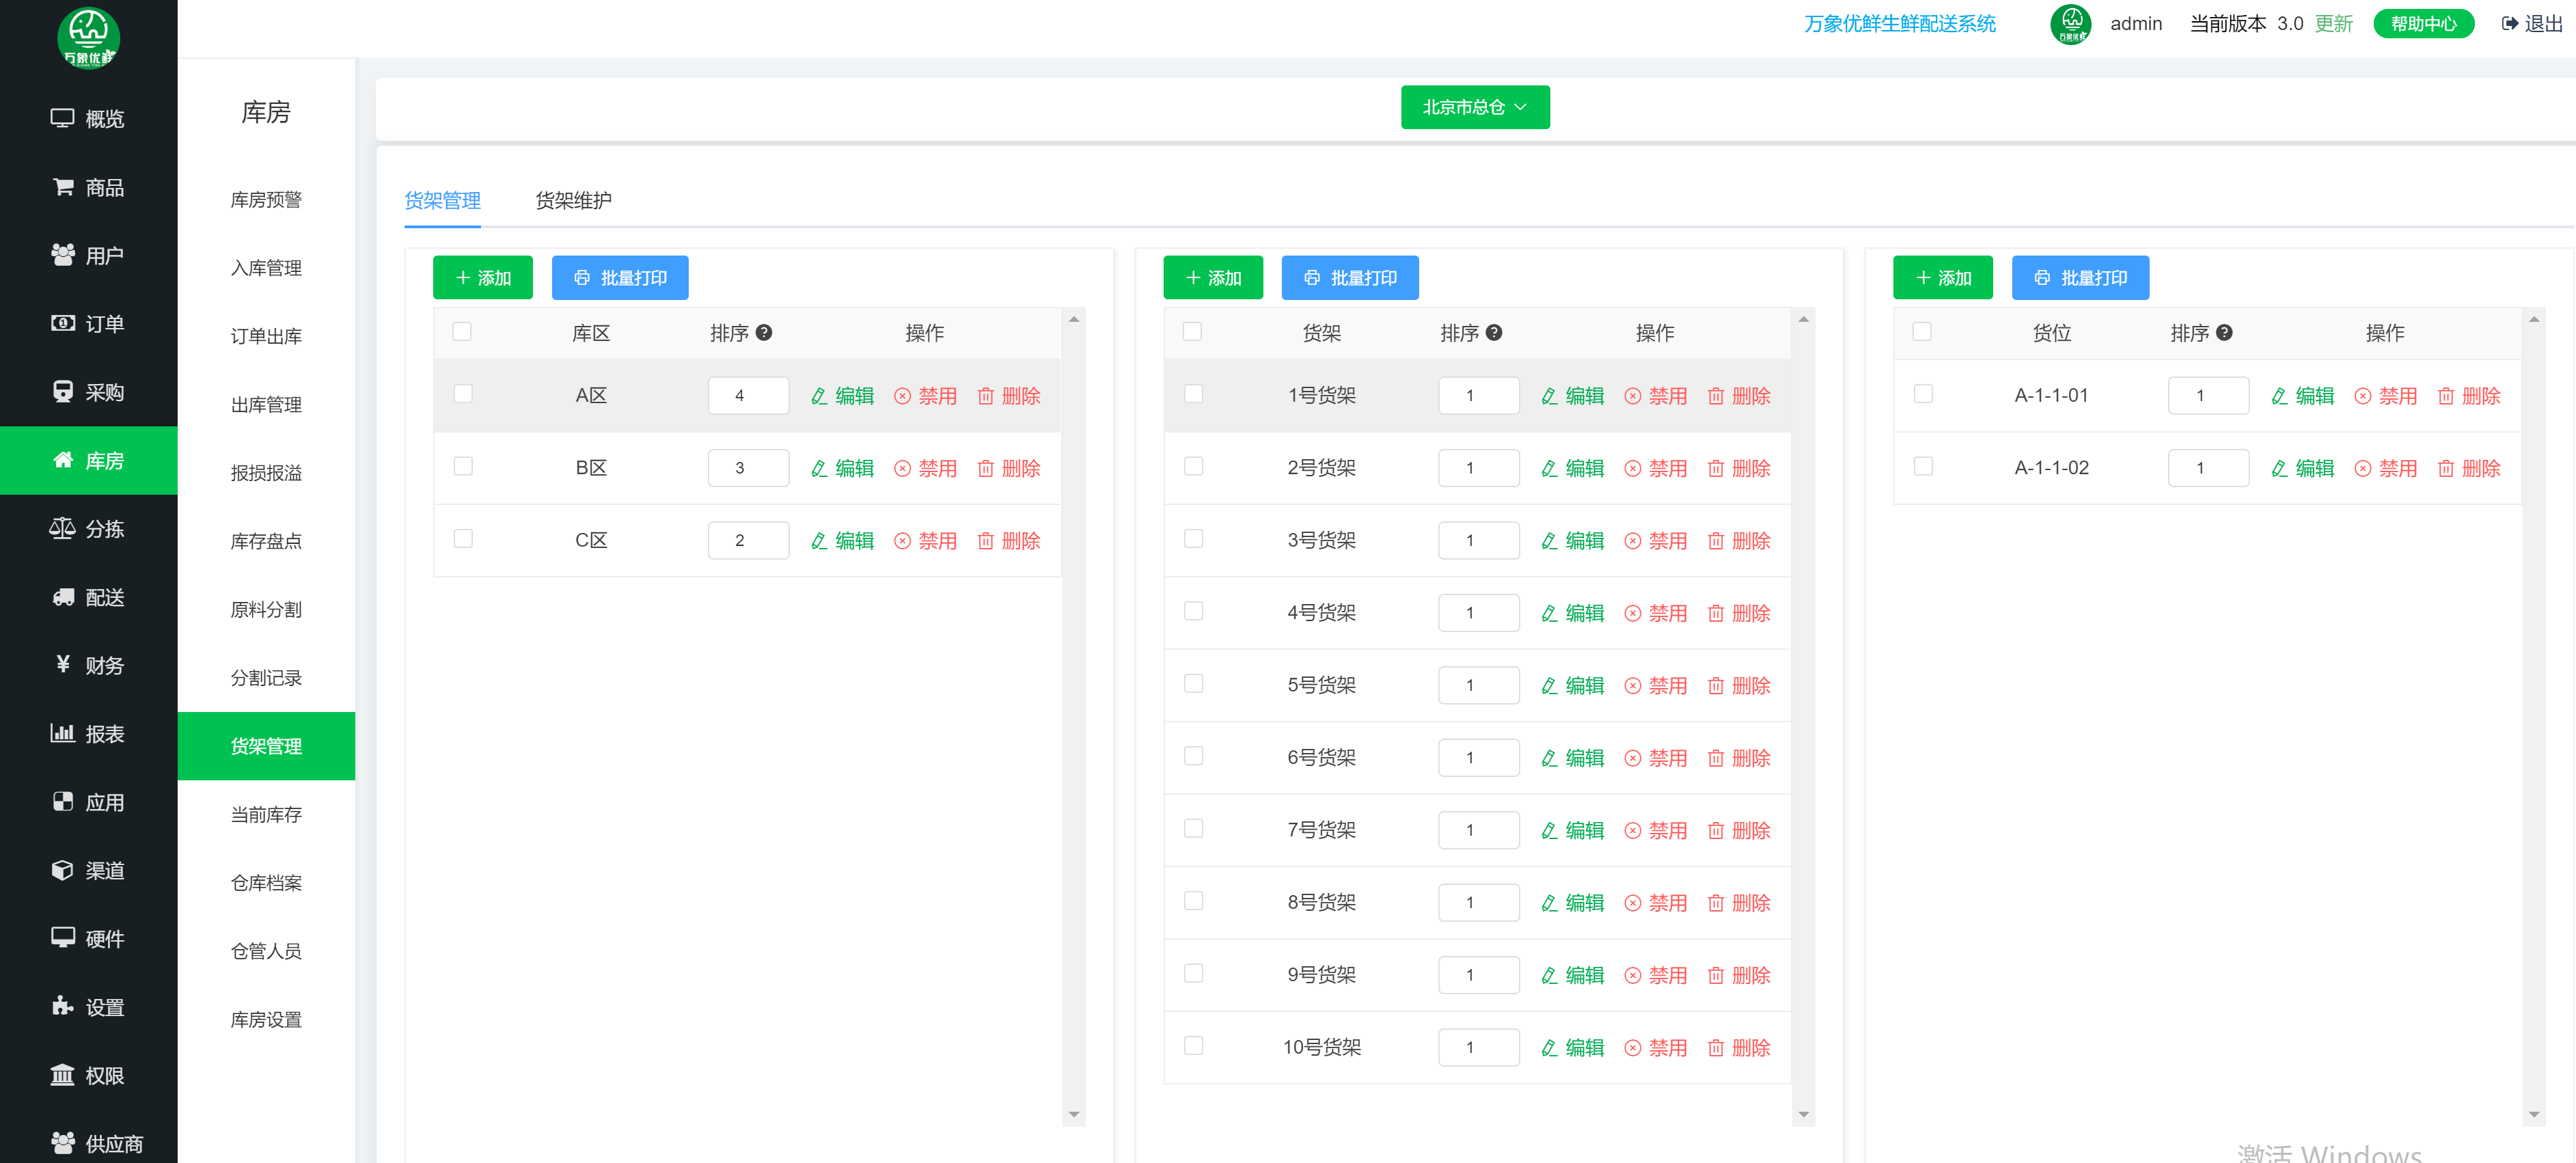Image resolution: width=2576 pixels, height=1163 pixels.
Task: Click the shopping cart 商品 sidebar icon
Action: pyautogui.click(x=63, y=187)
